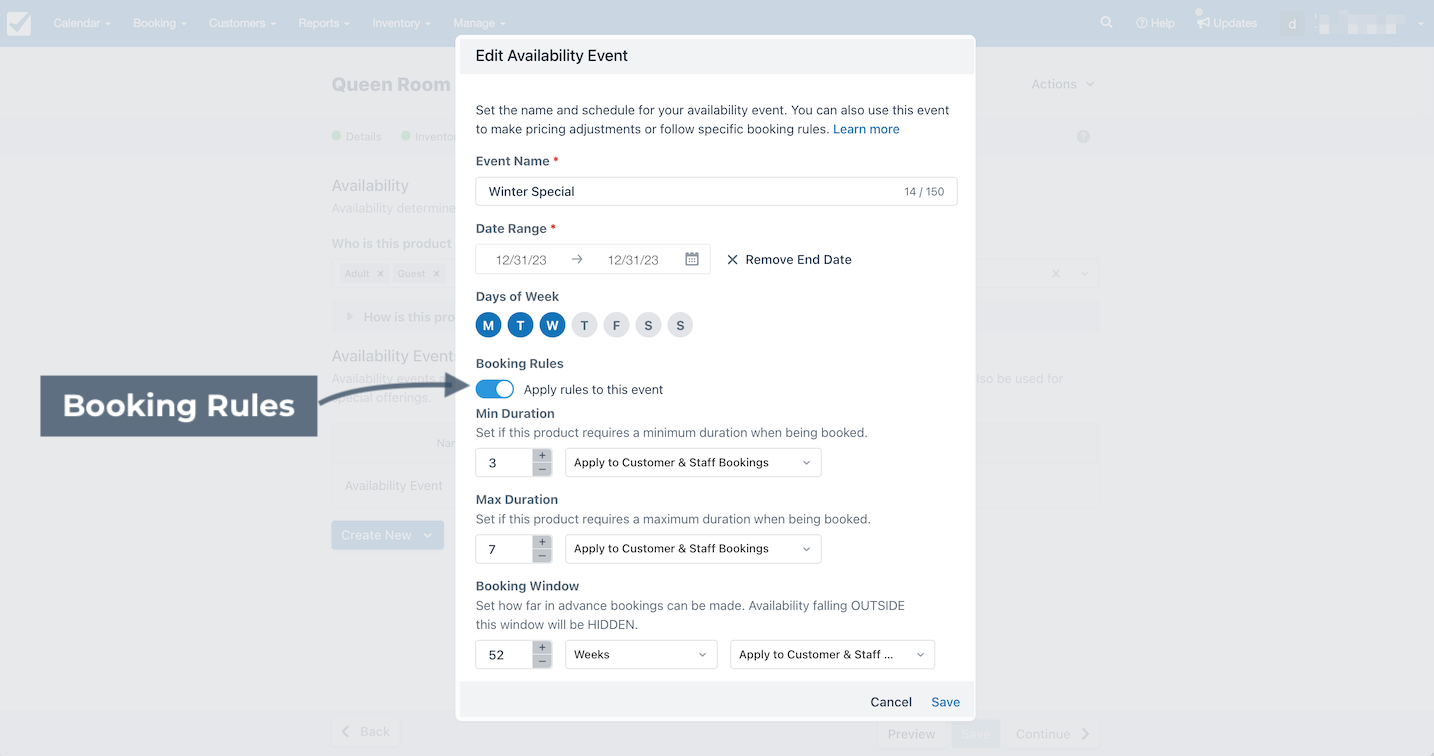The image size is (1434, 756).
Task: Increase Max Duration with plus button
Action: [542, 542]
